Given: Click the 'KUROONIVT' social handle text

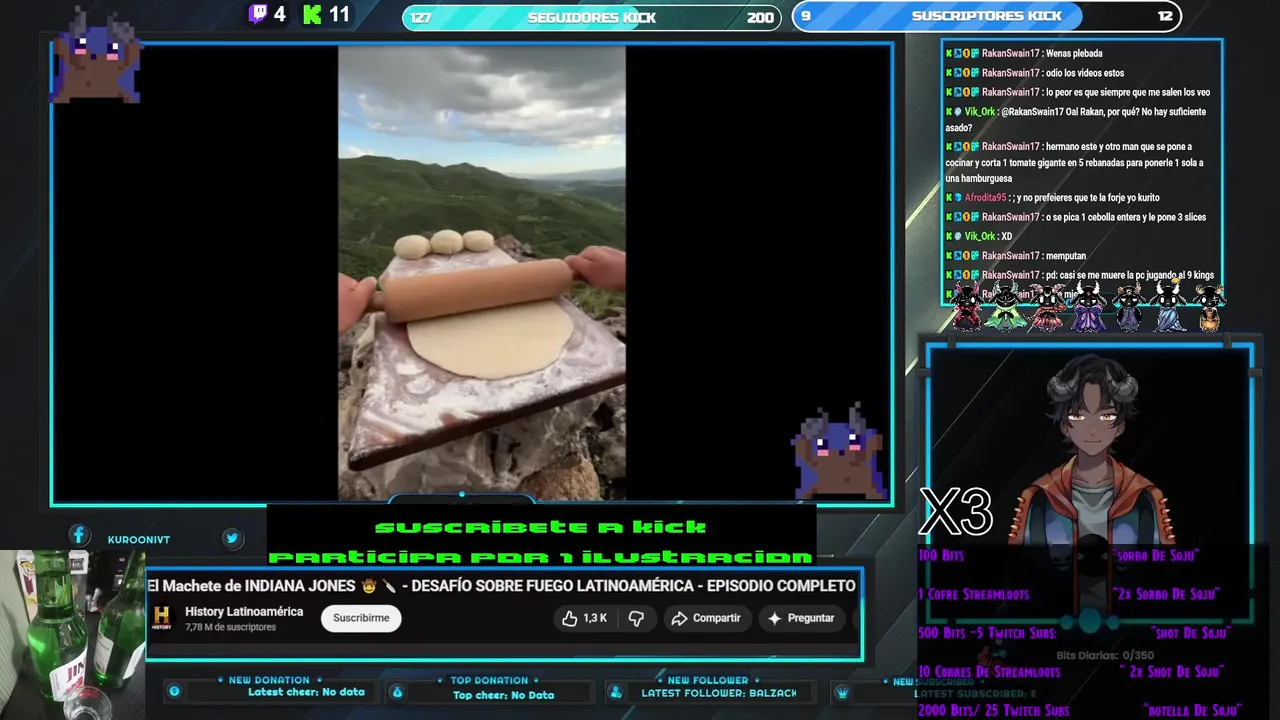Looking at the screenshot, I should (138, 540).
